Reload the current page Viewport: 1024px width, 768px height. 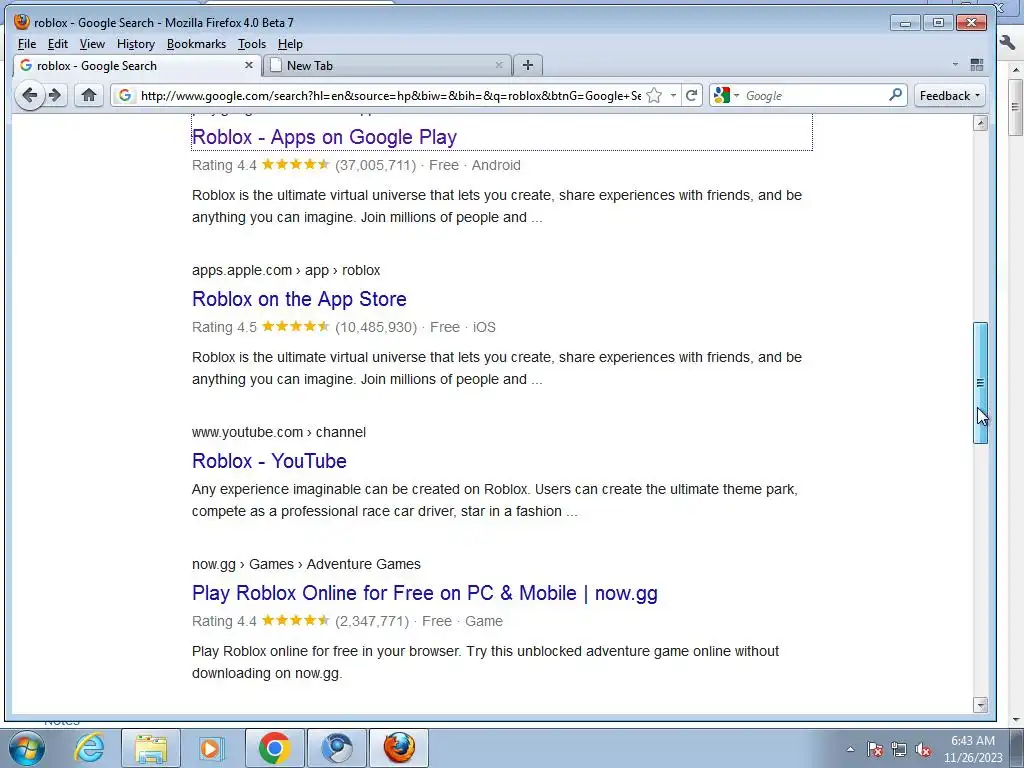click(692, 95)
